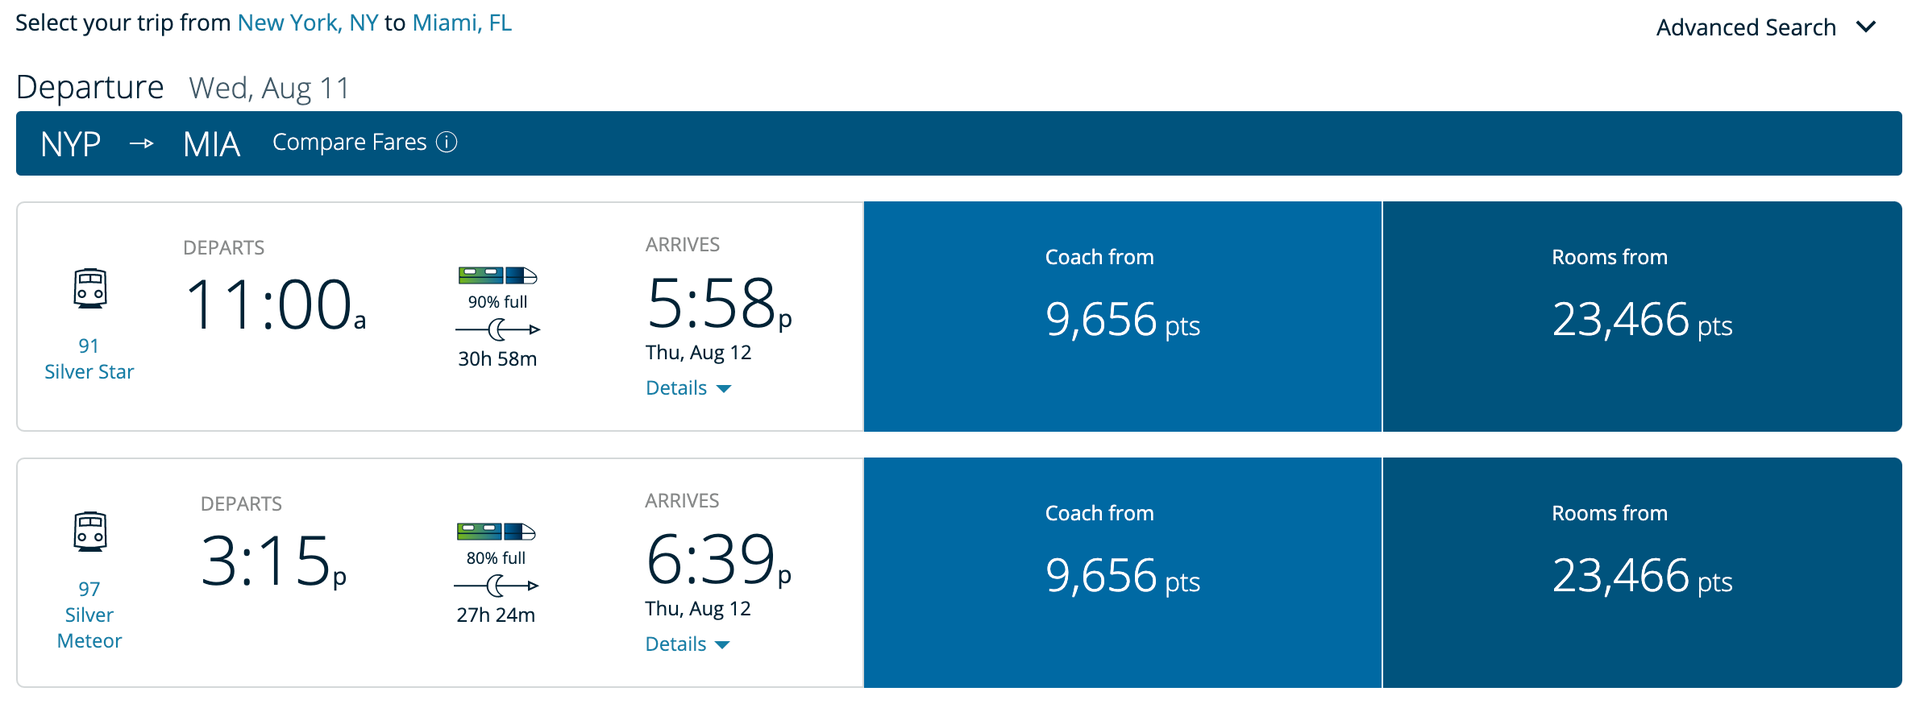Select Coach fare for train 91

(x=1122, y=316)
